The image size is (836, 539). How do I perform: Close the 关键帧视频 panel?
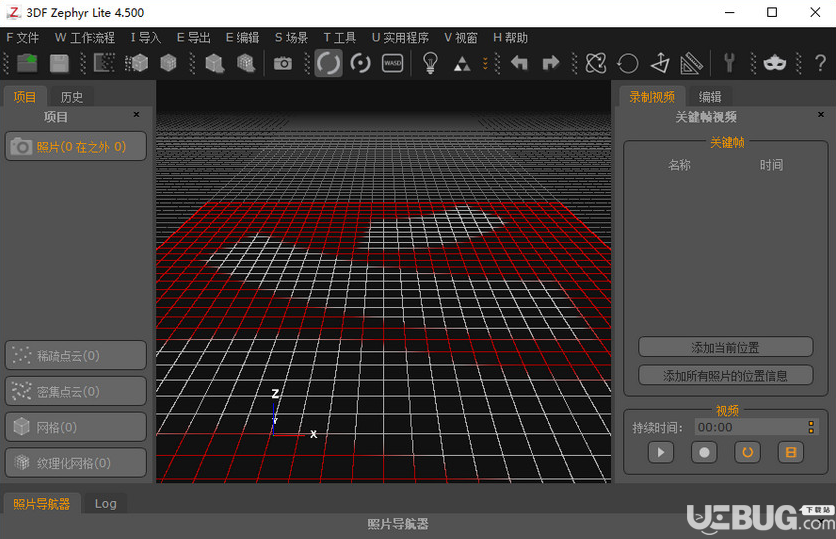[821, 115]
